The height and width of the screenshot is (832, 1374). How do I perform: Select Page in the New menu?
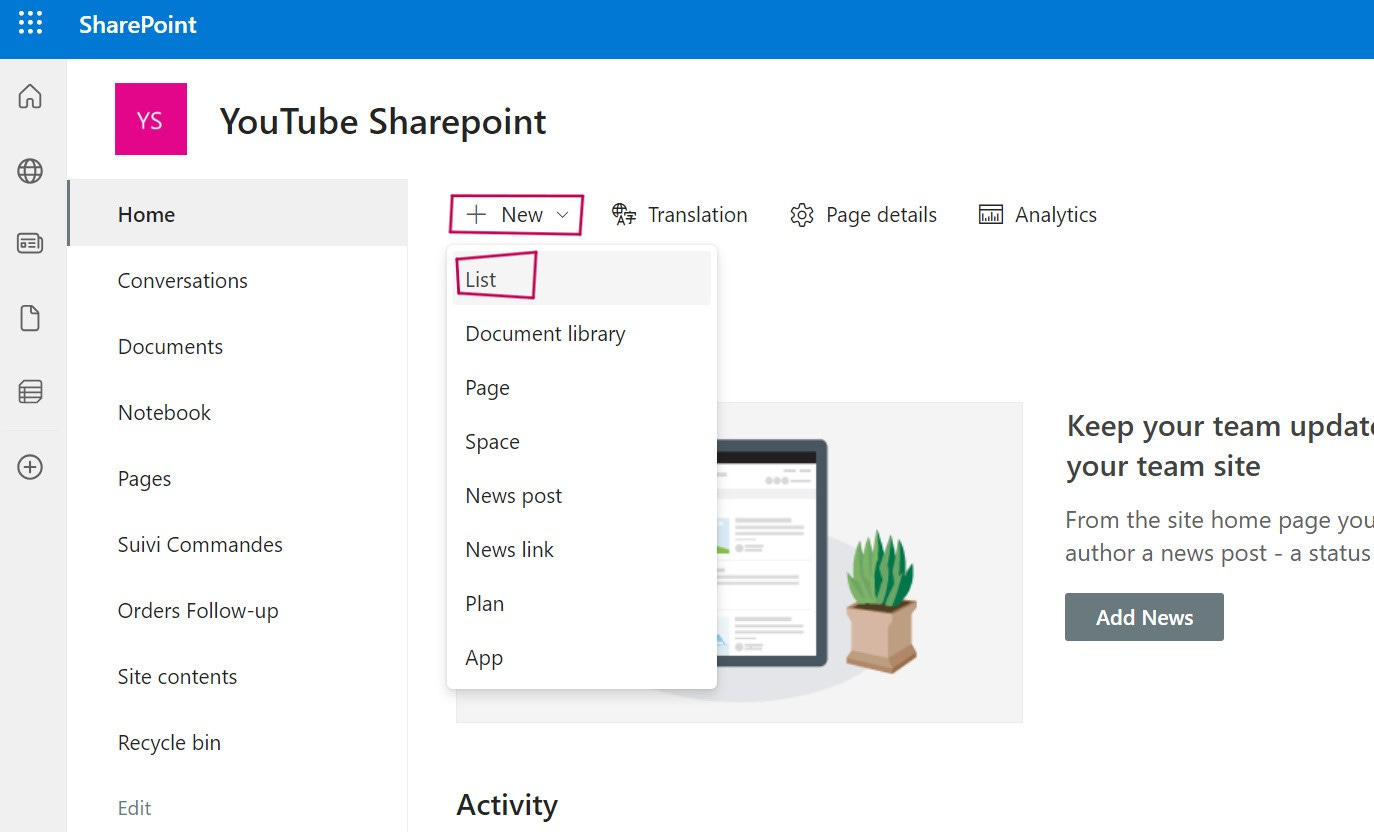pyautogui.click(x=581, y=388)
